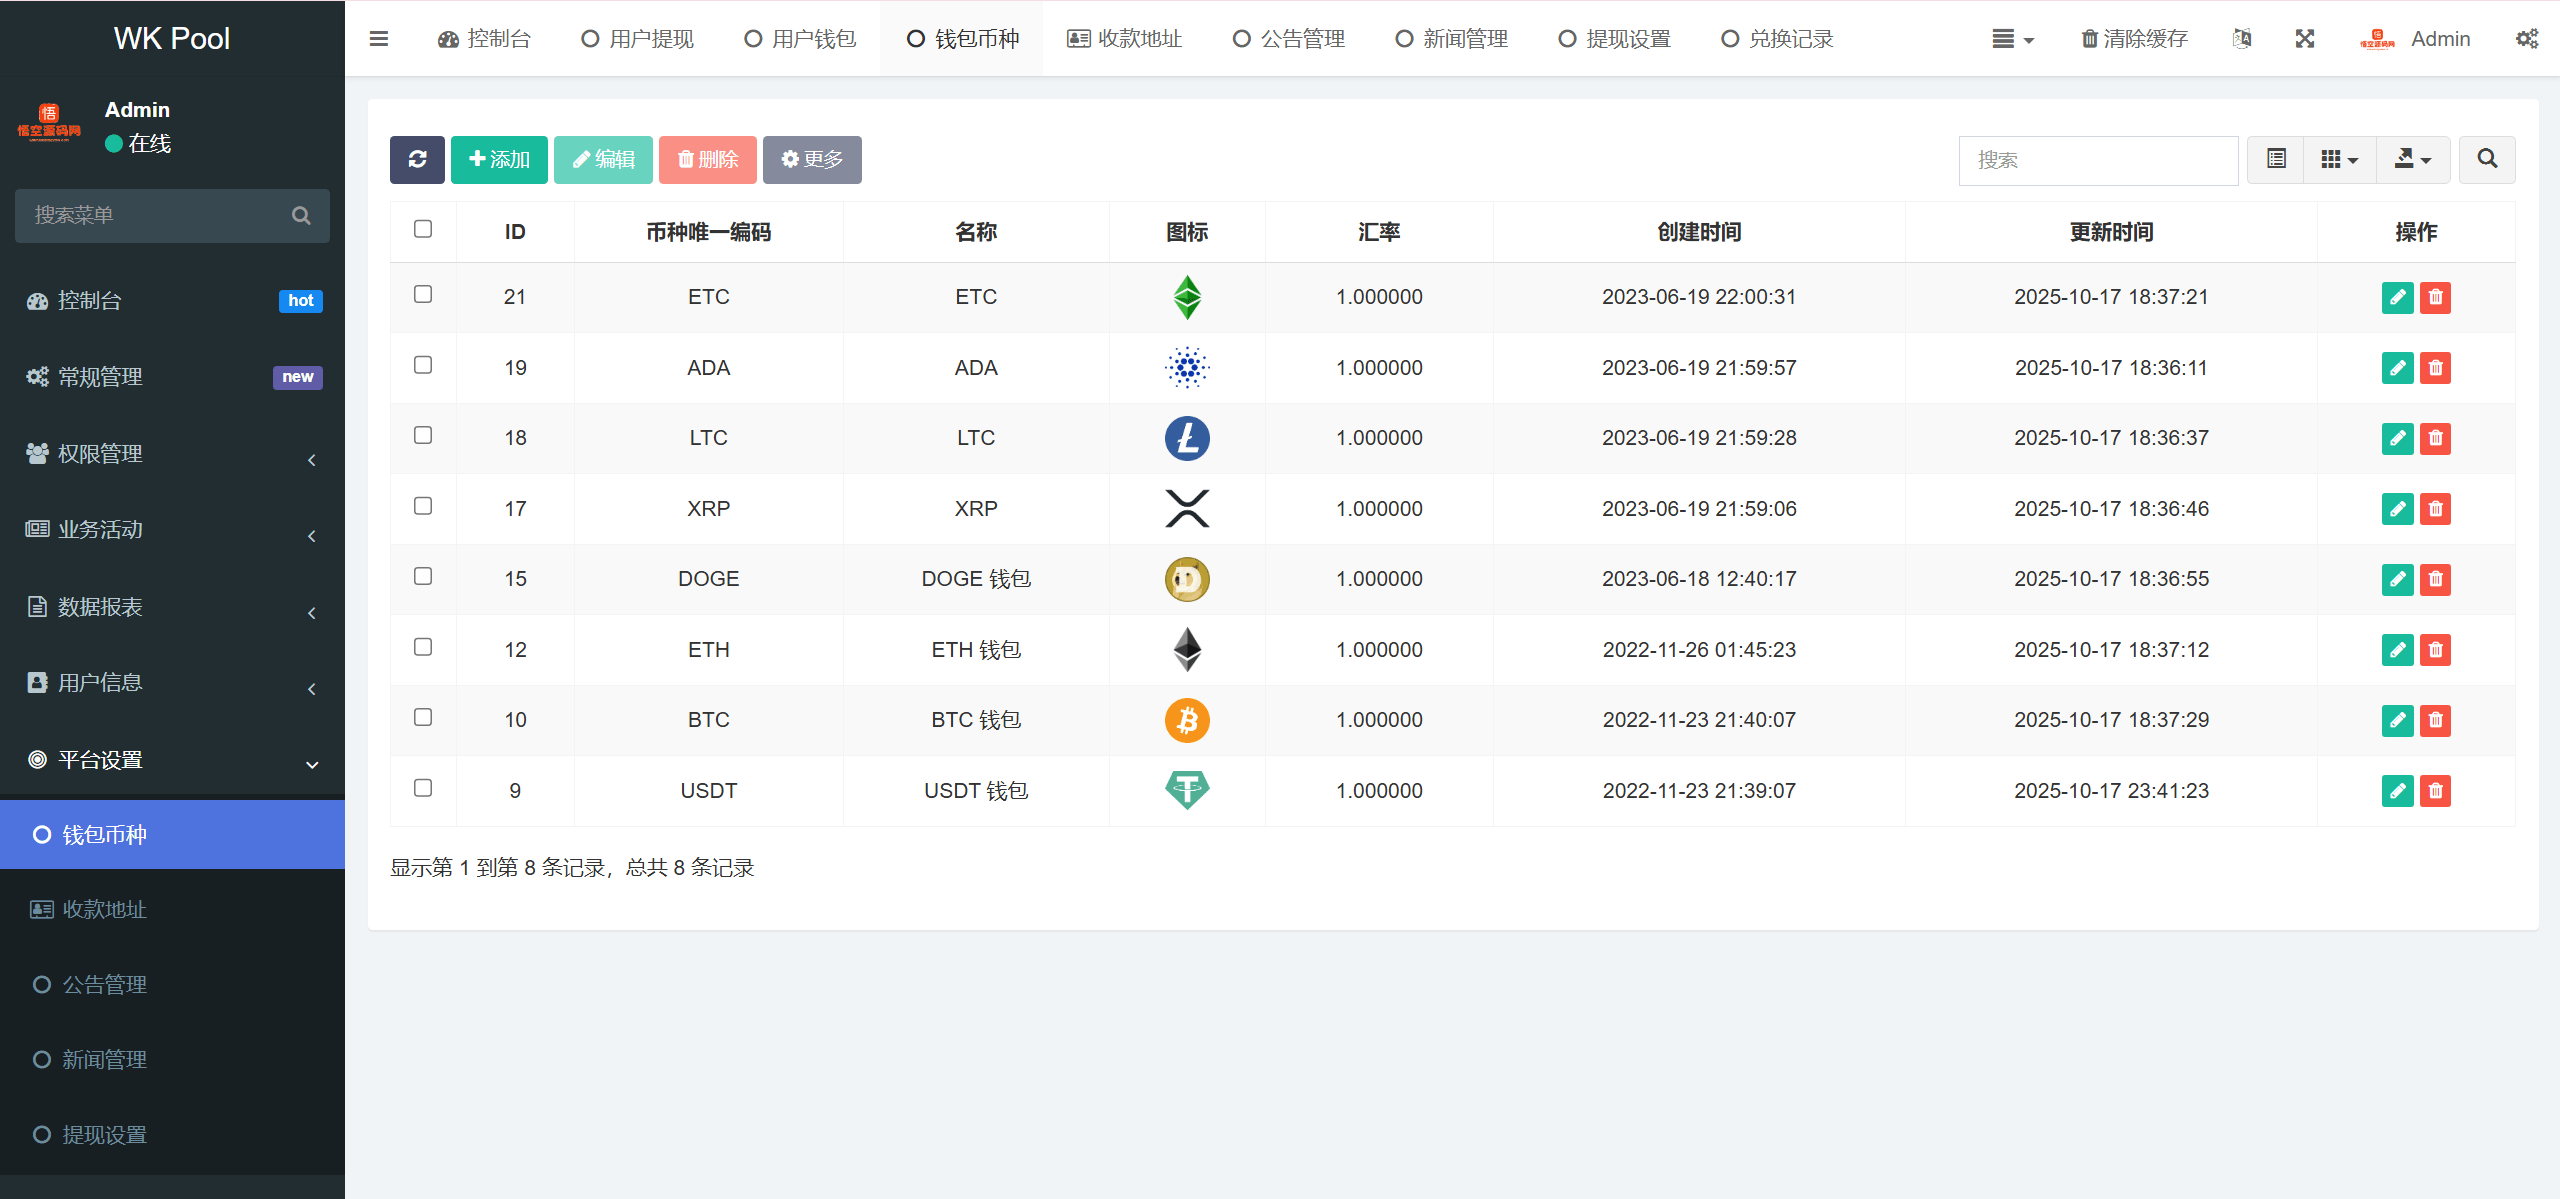Open the columns grid dropdown
Screen dimensions: 2560x1199
click(x=2339, y=159)
